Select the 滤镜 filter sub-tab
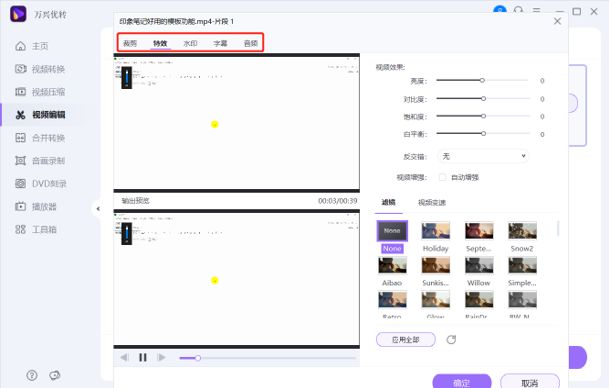The image size is (609, 388). [388, 202]
